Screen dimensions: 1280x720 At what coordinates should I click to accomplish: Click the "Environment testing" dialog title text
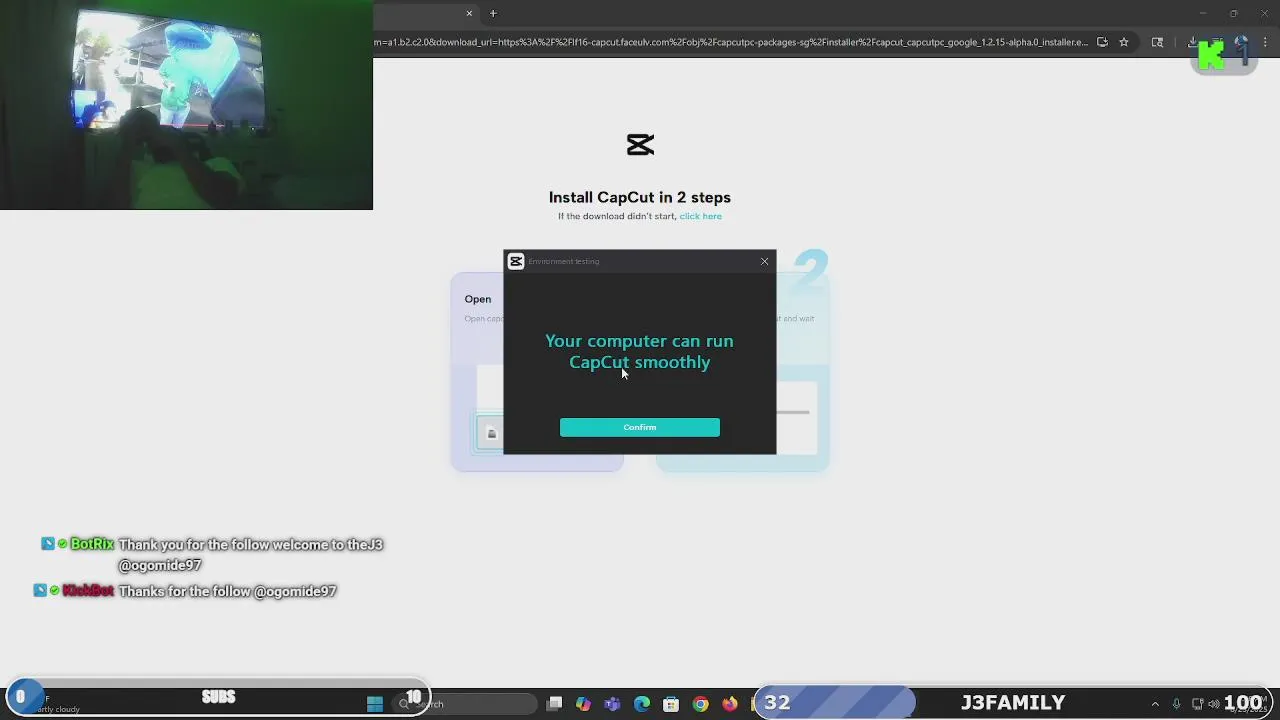(x=564, y=261)
